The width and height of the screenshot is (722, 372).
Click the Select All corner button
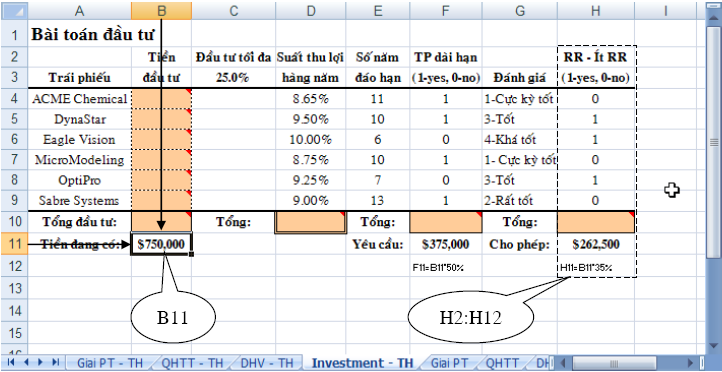pyautogui.click(x=14, y=11)
